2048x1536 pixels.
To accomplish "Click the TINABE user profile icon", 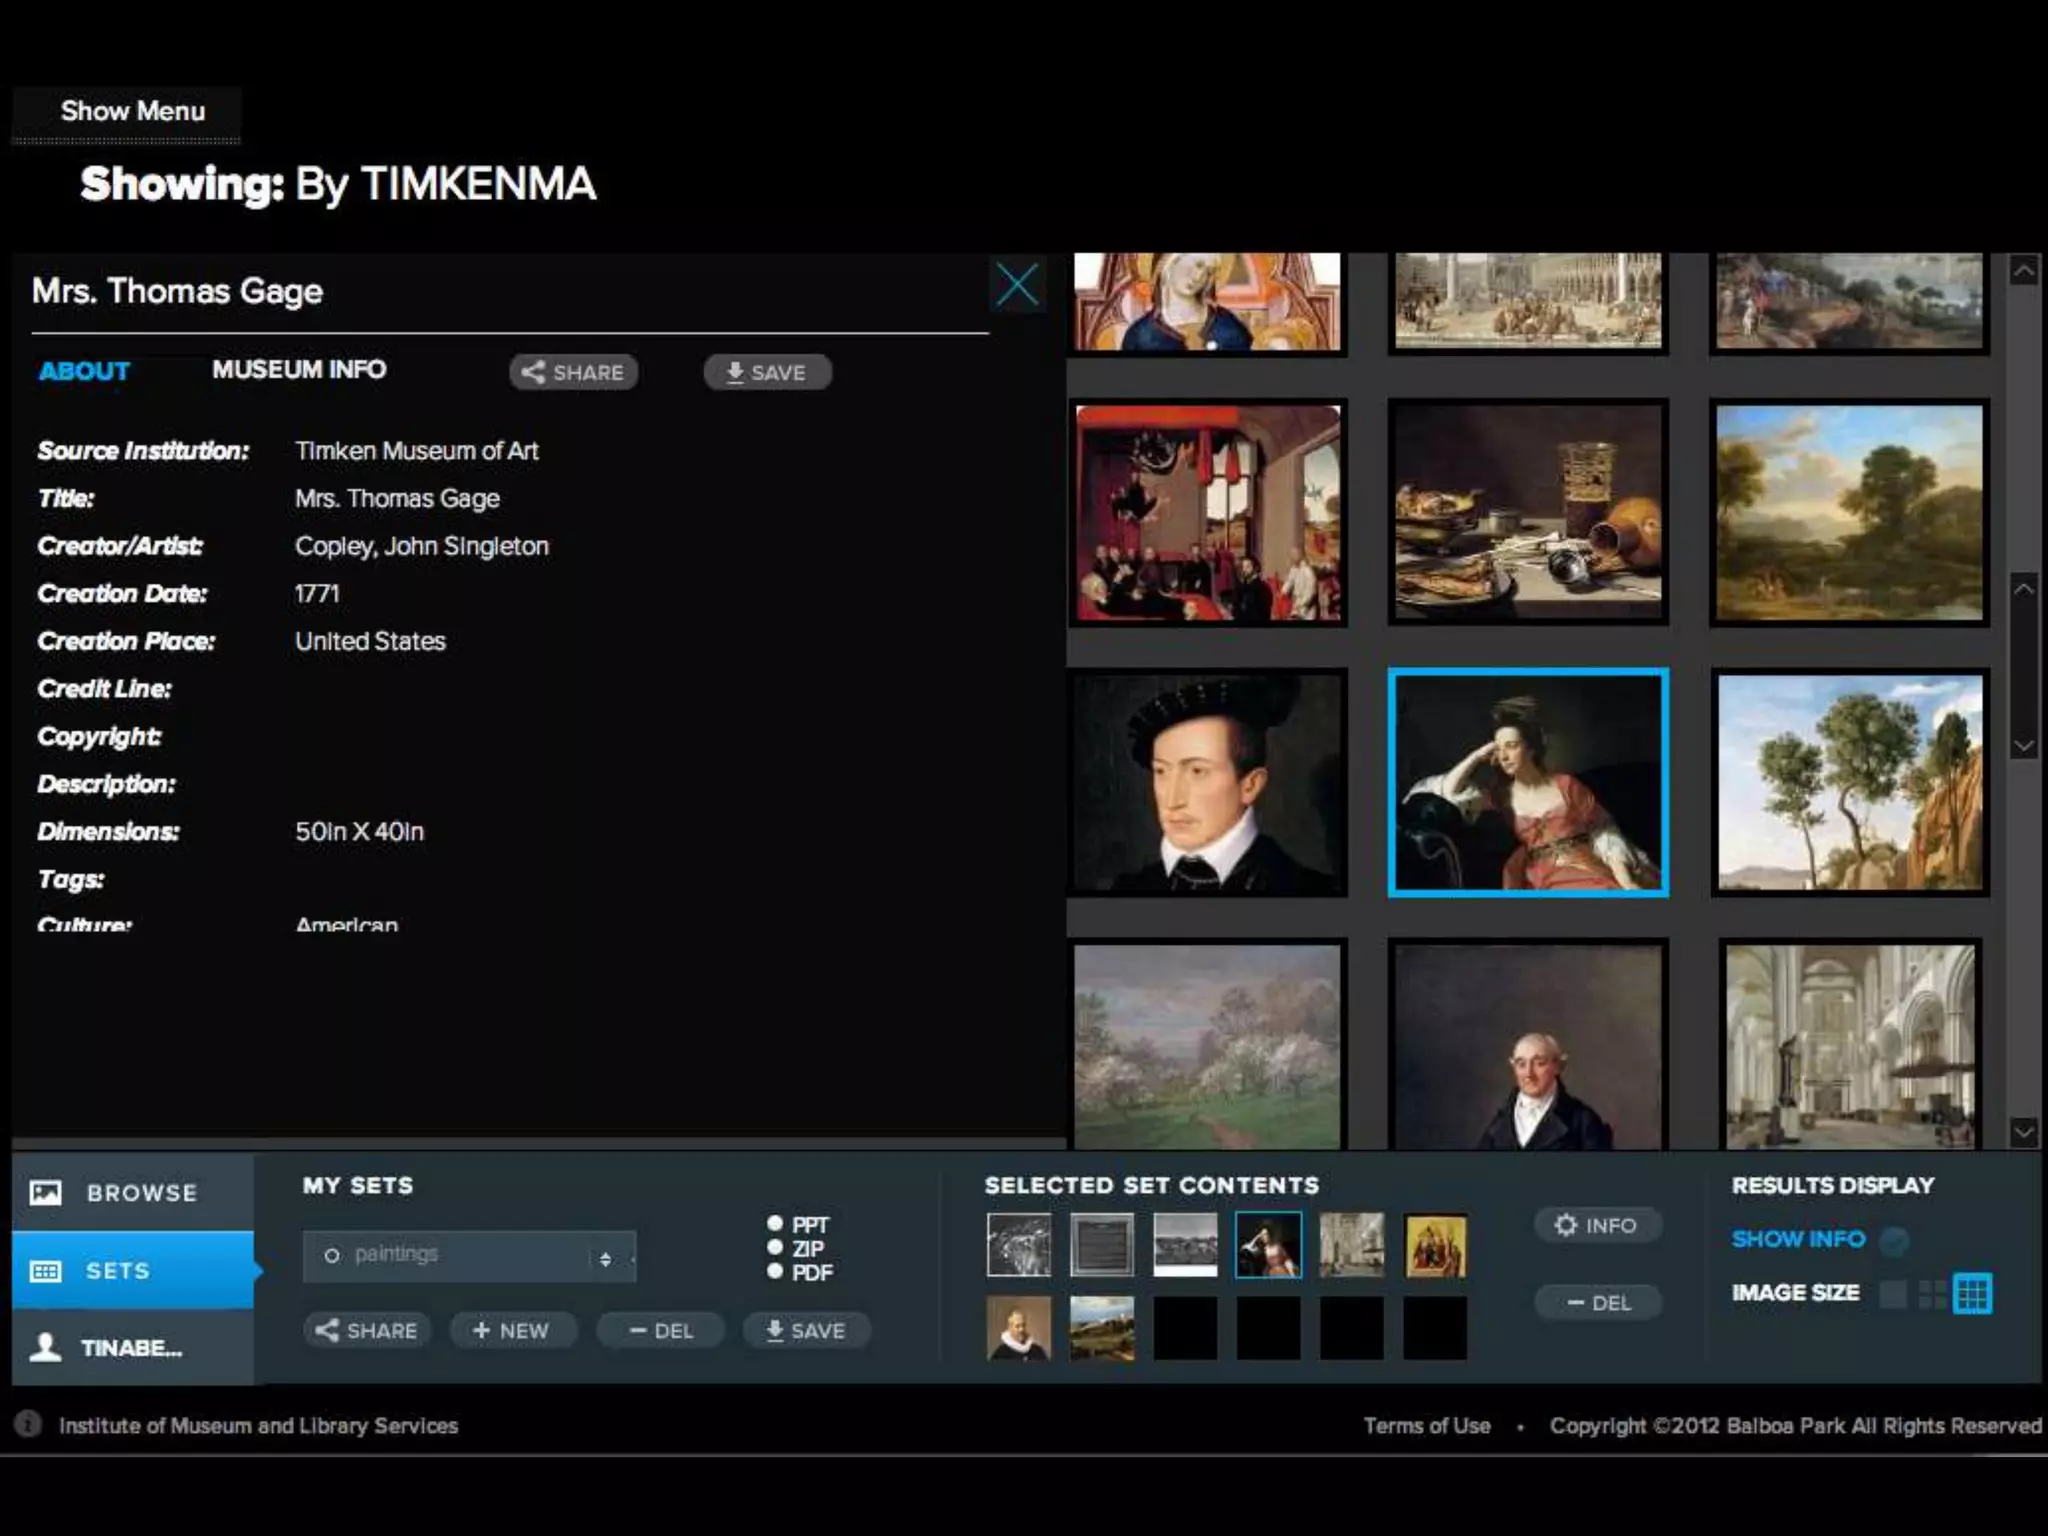I will pos(46,1347).
